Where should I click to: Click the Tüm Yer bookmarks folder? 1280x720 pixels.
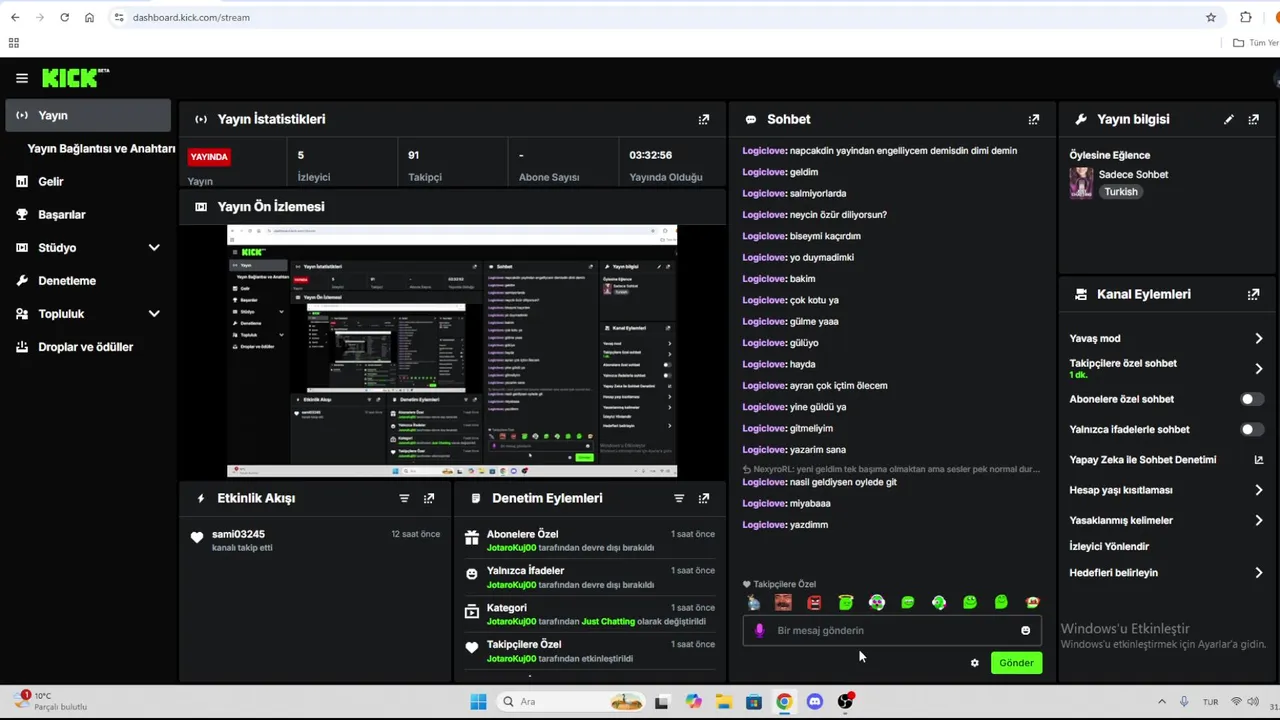coord(1256,43)
